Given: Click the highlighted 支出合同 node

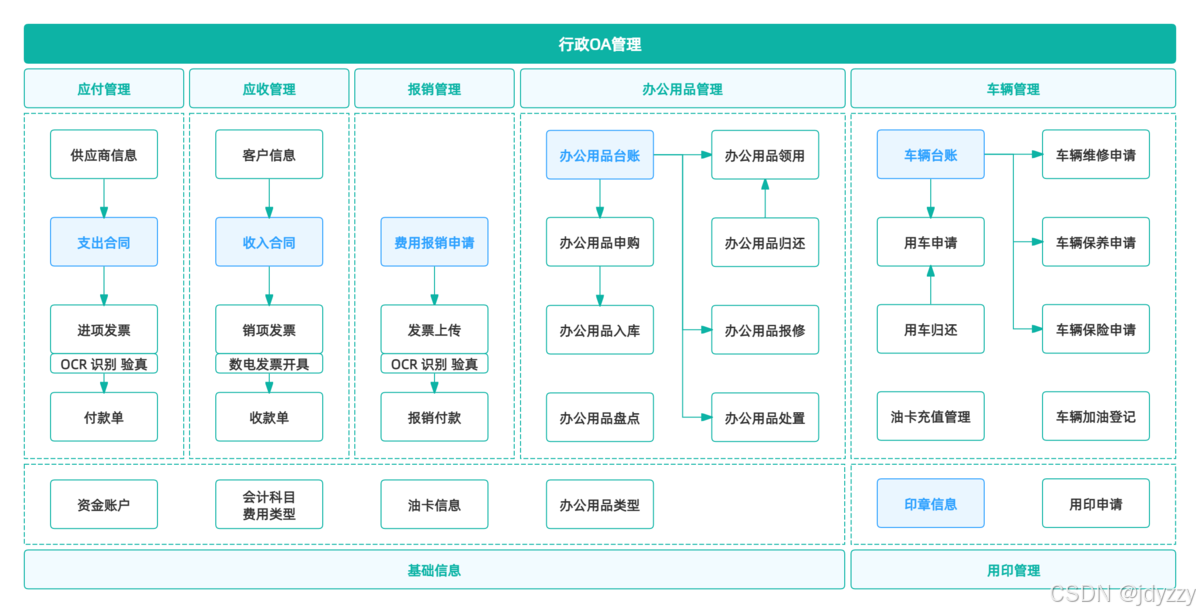Looking at the screenshot, I should (x=104, y=242).
